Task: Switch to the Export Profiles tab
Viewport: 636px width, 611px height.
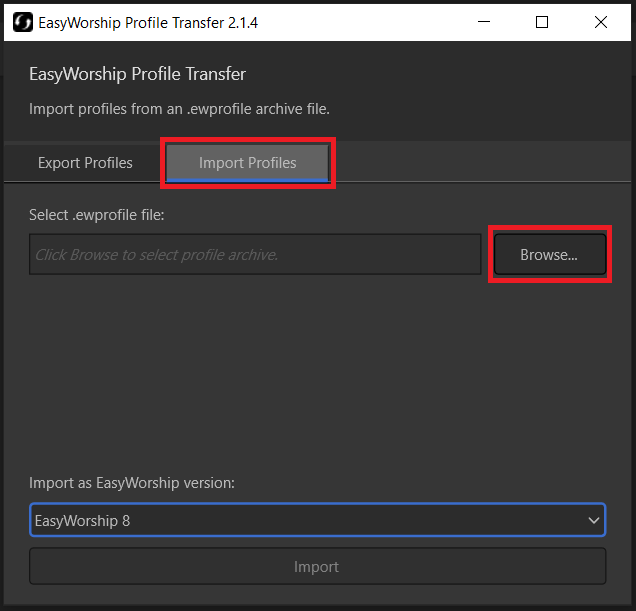Action: coord(85,163)
